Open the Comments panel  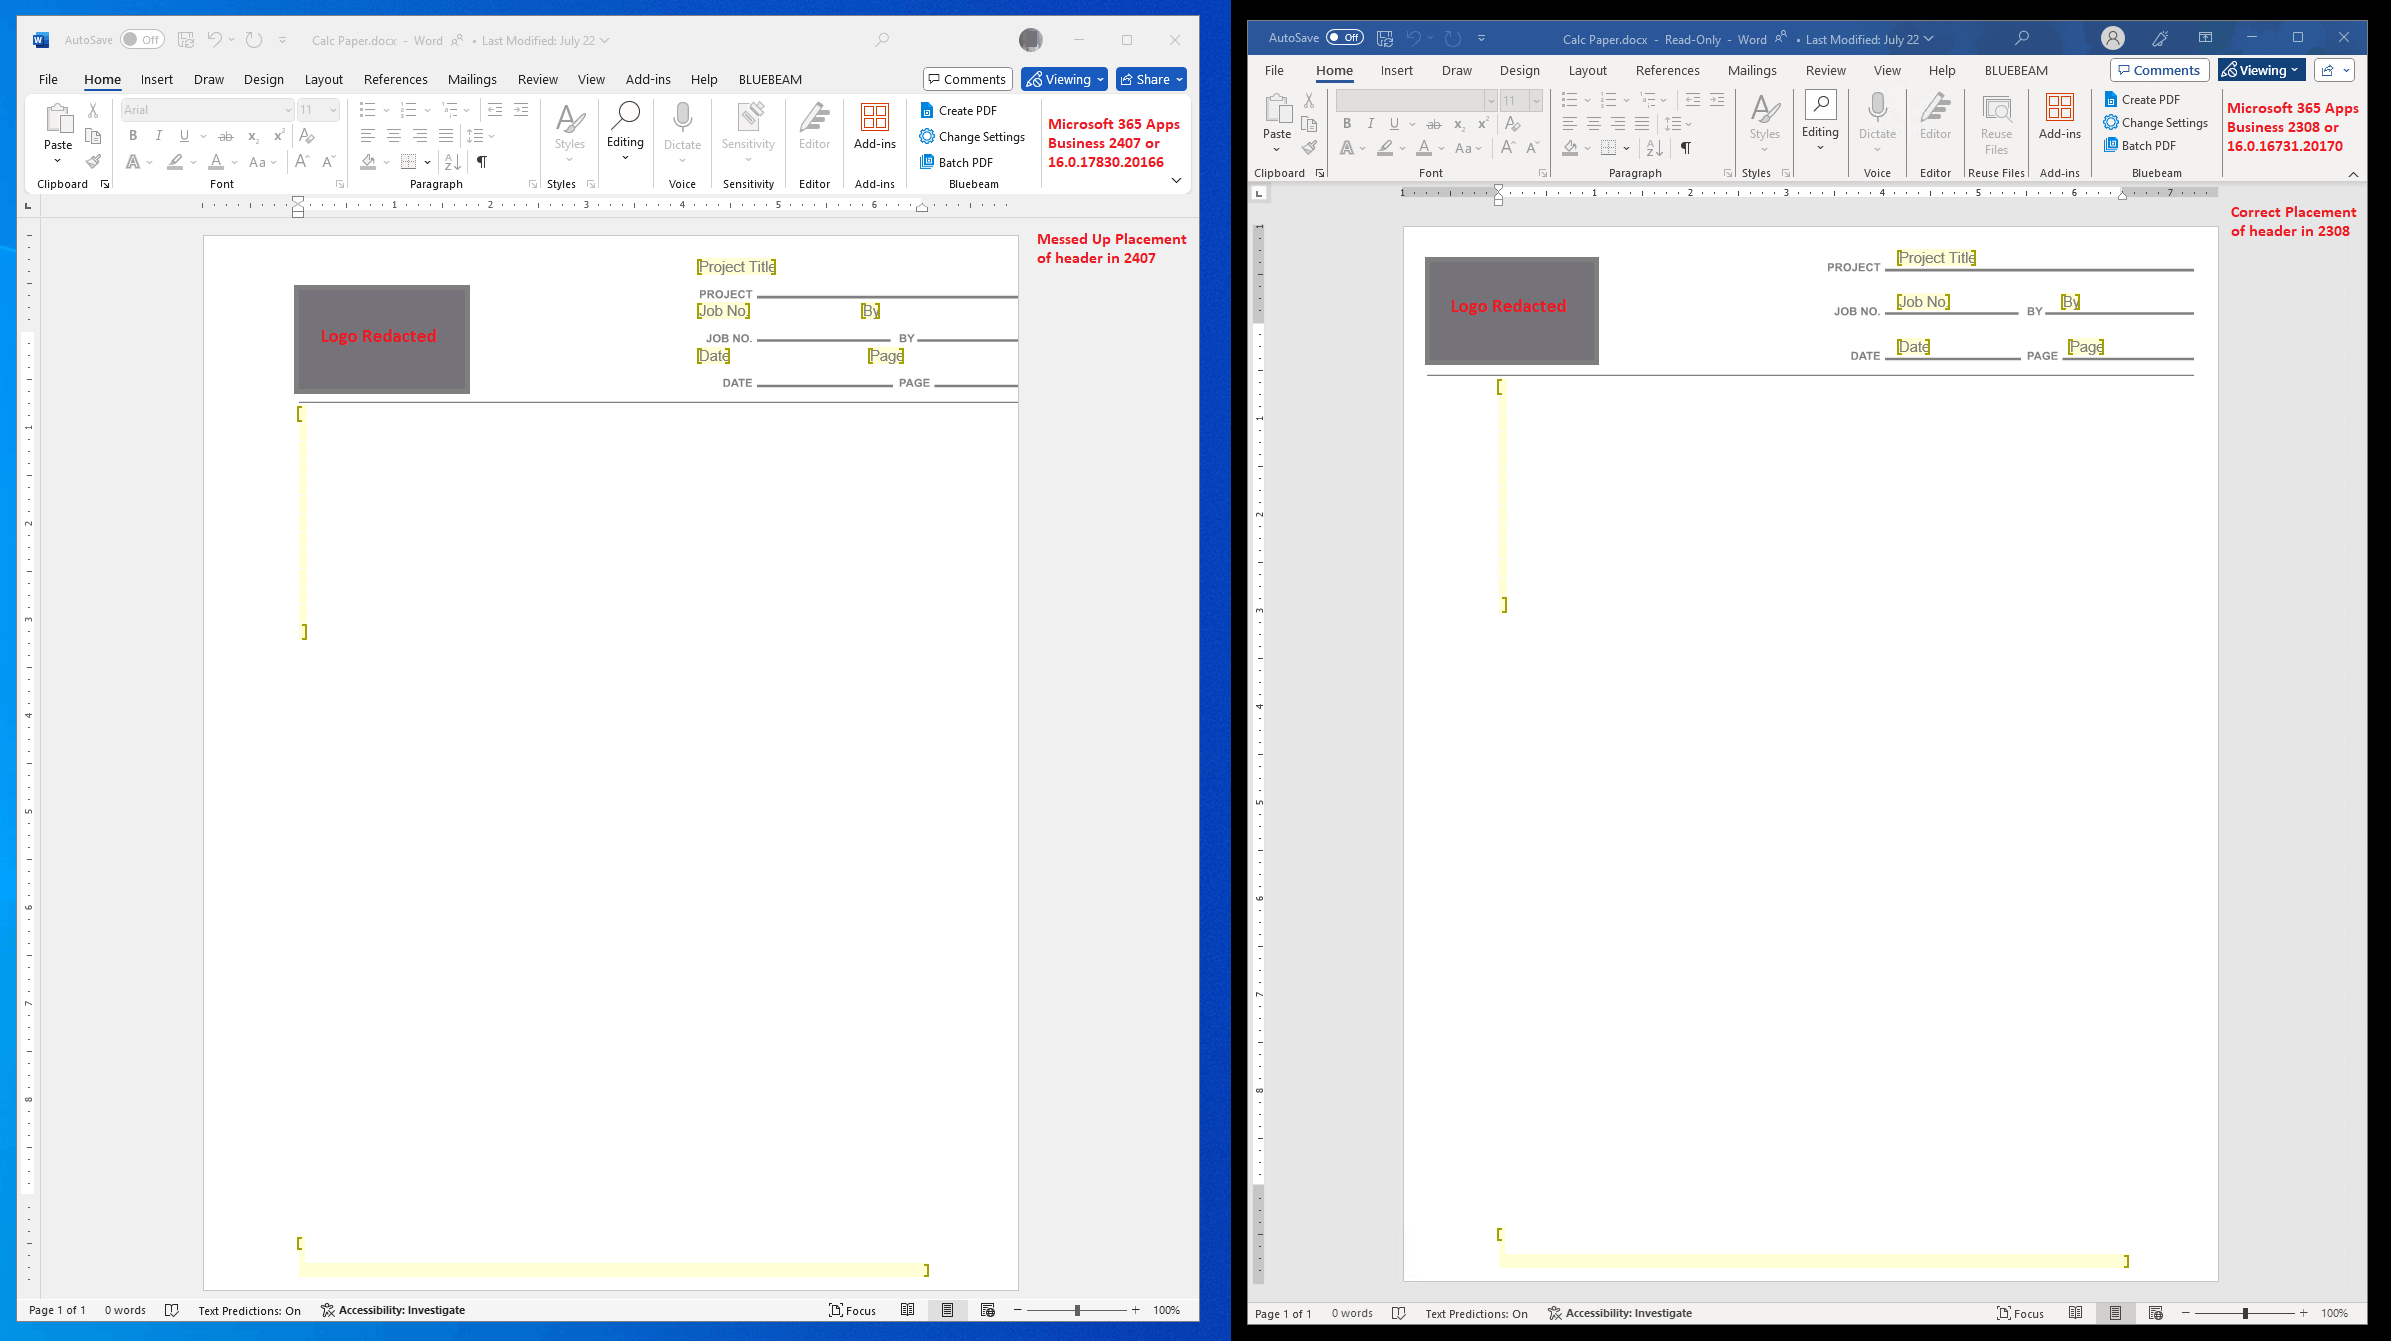[x=966, y=78]
